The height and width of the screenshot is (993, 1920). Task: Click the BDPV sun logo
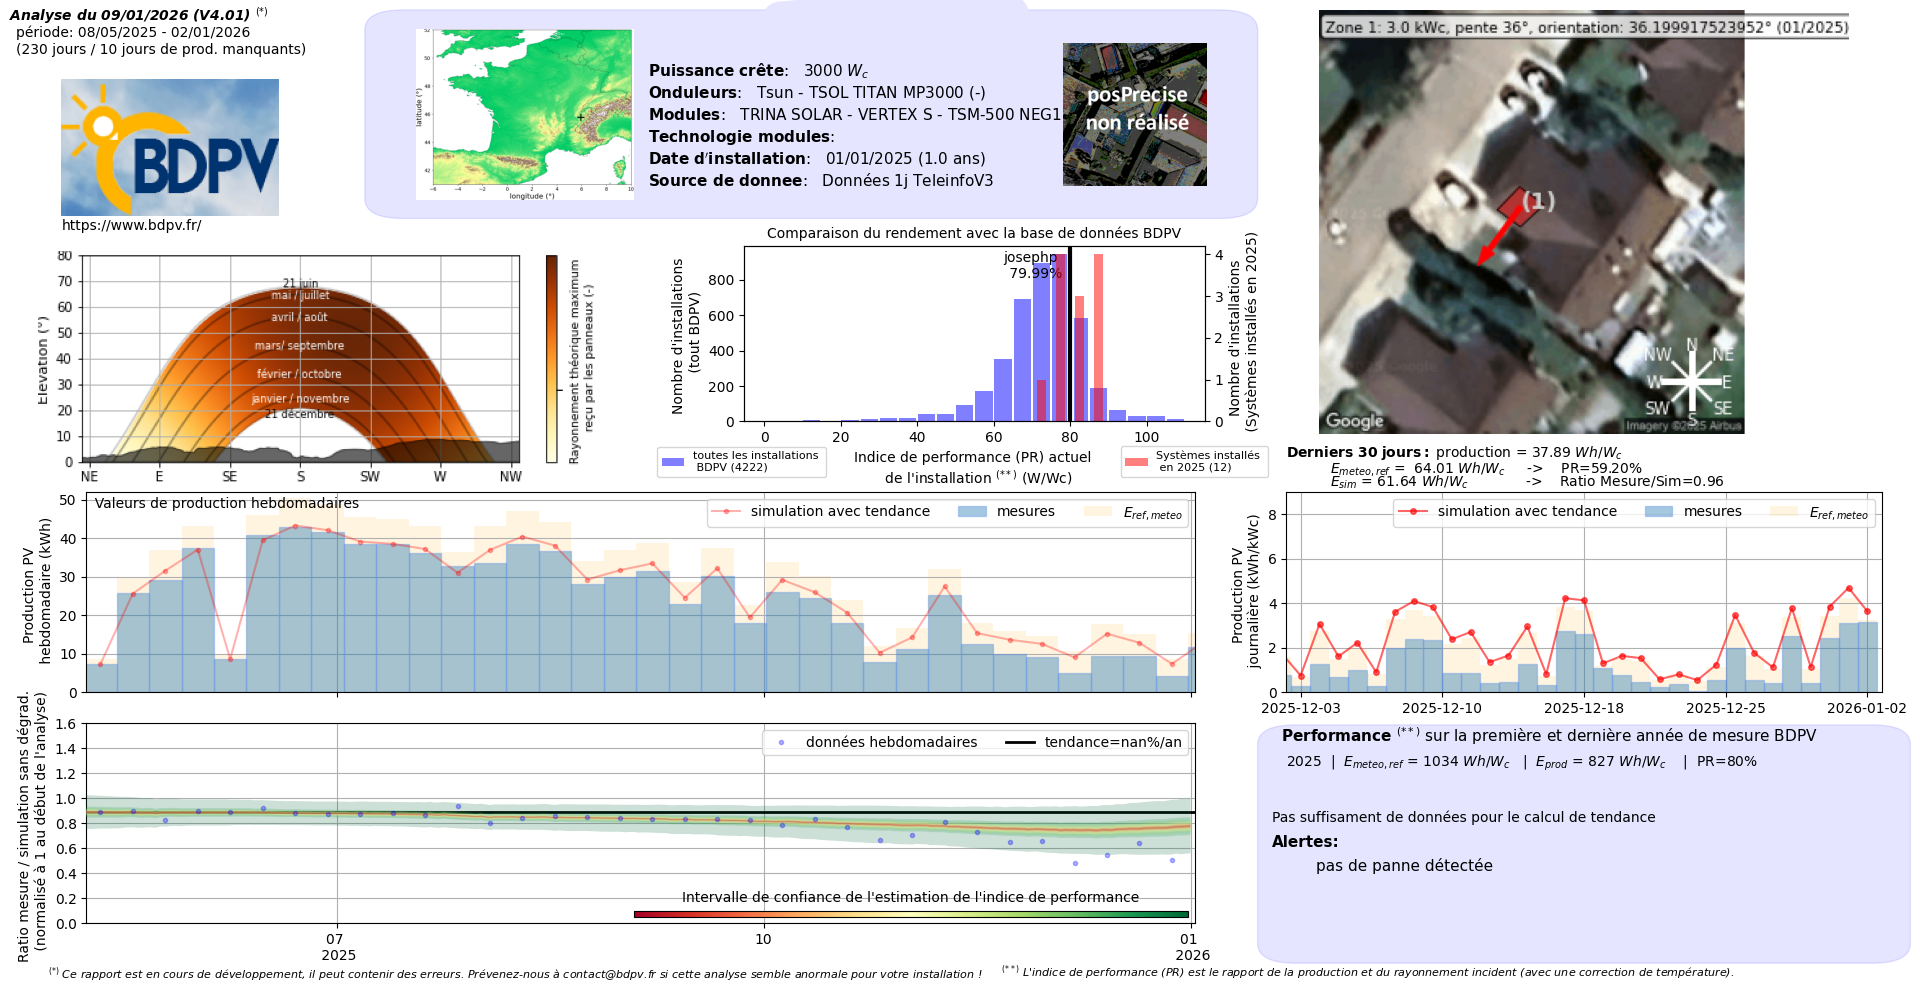tap(170, 147)
